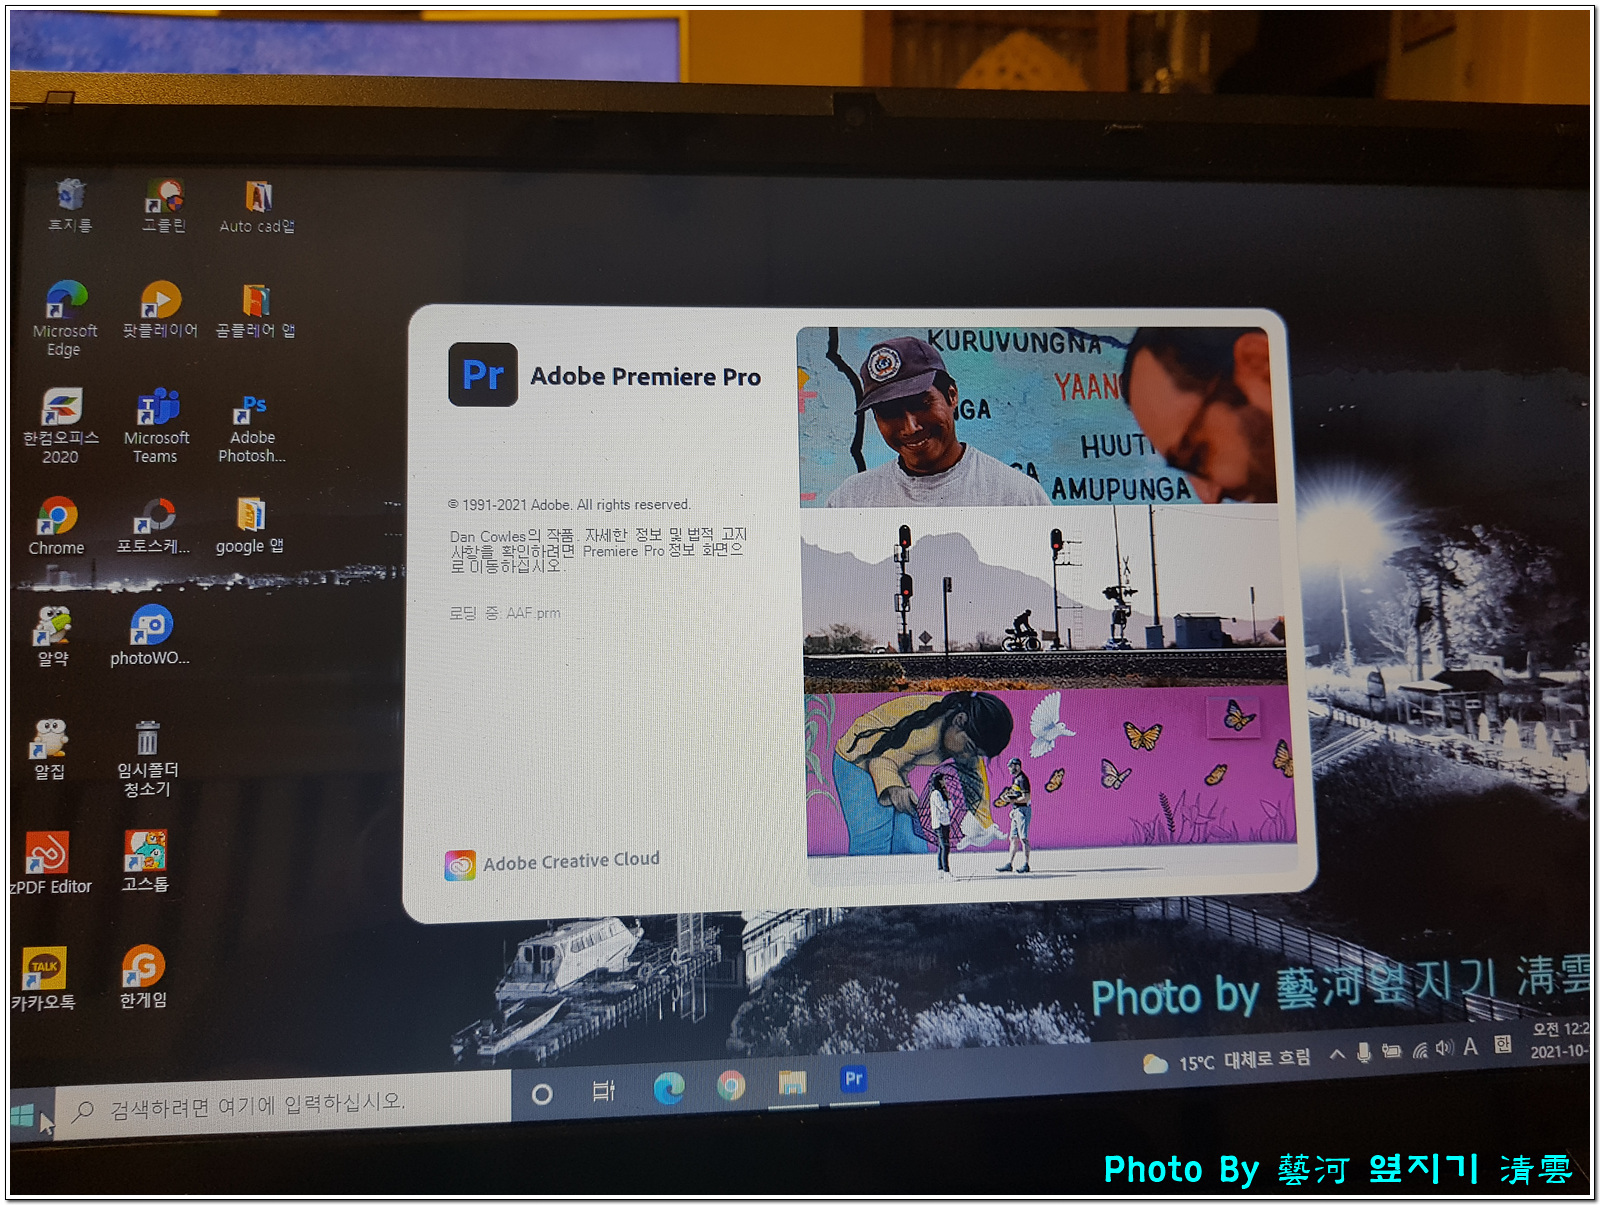Click the Adobe Premiere Pro title text
Viewport: 1600px width, 1205px height.
click(645, 377)
